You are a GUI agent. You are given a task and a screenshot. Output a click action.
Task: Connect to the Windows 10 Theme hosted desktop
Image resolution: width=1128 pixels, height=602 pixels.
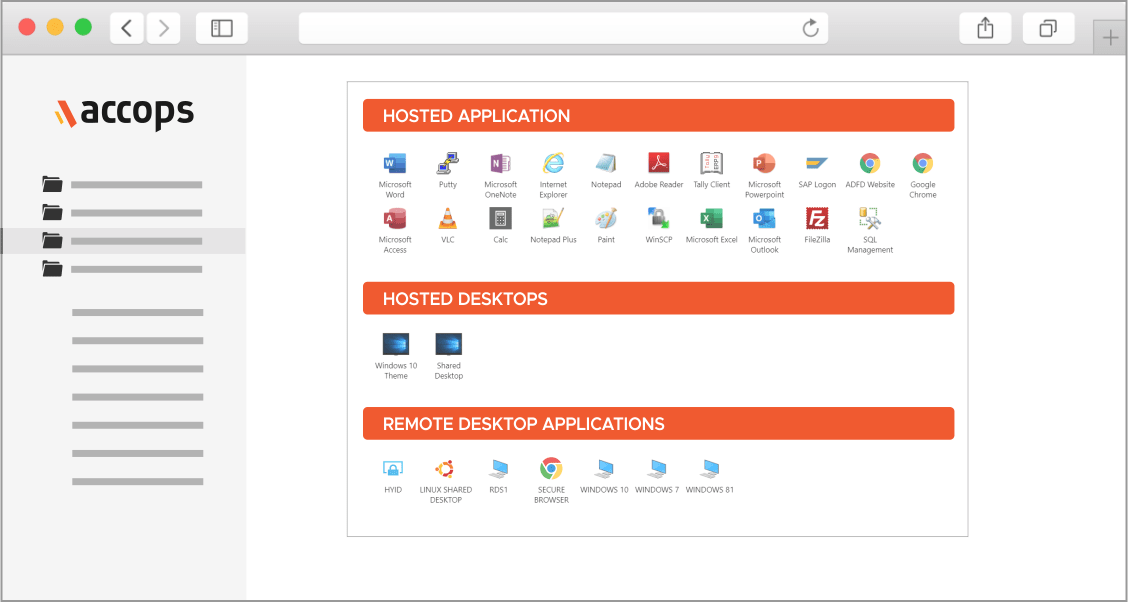pos(396,344)
